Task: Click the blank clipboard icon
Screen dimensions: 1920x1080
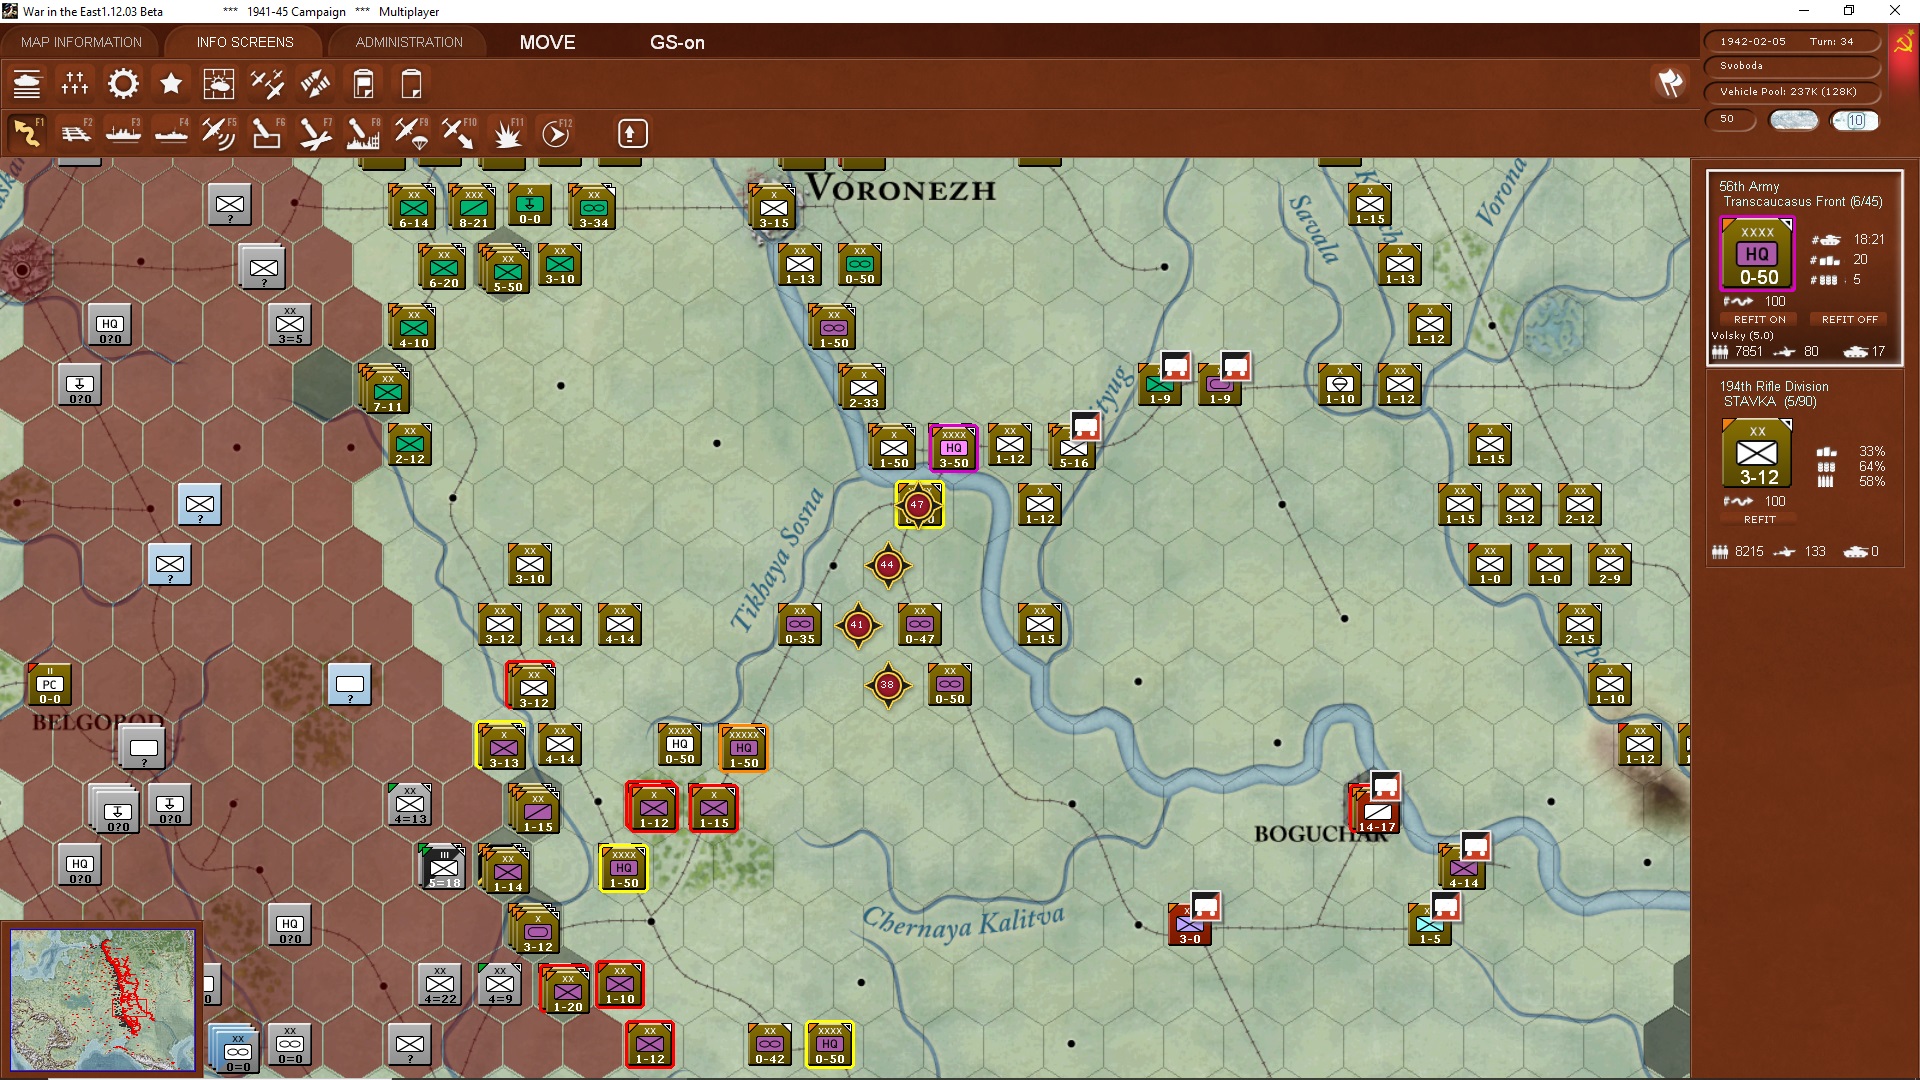Action: [x=411, y=84]
